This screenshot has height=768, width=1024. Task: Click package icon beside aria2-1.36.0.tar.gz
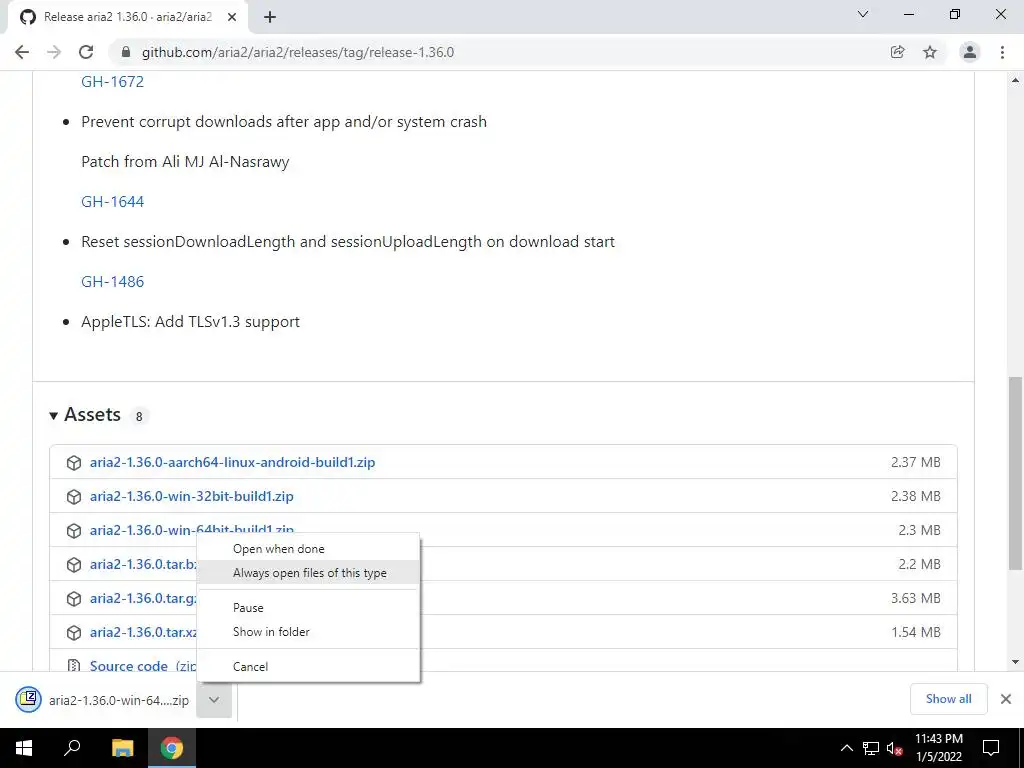[x=74, y=598]
